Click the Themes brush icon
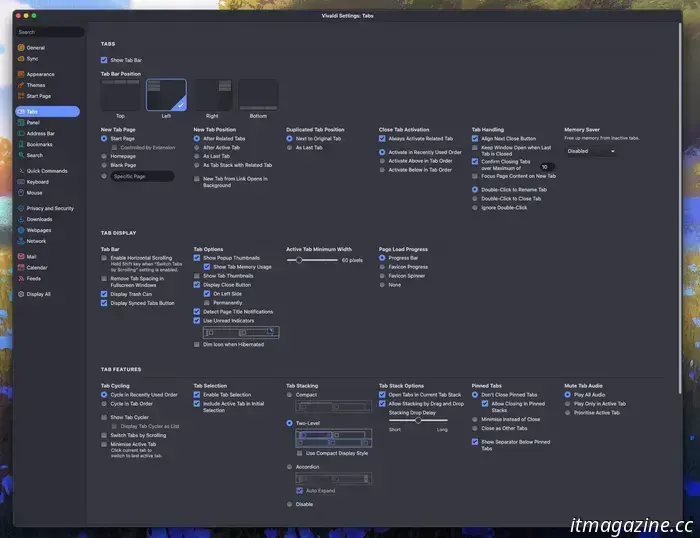The image size is (700, 538). 21,85
